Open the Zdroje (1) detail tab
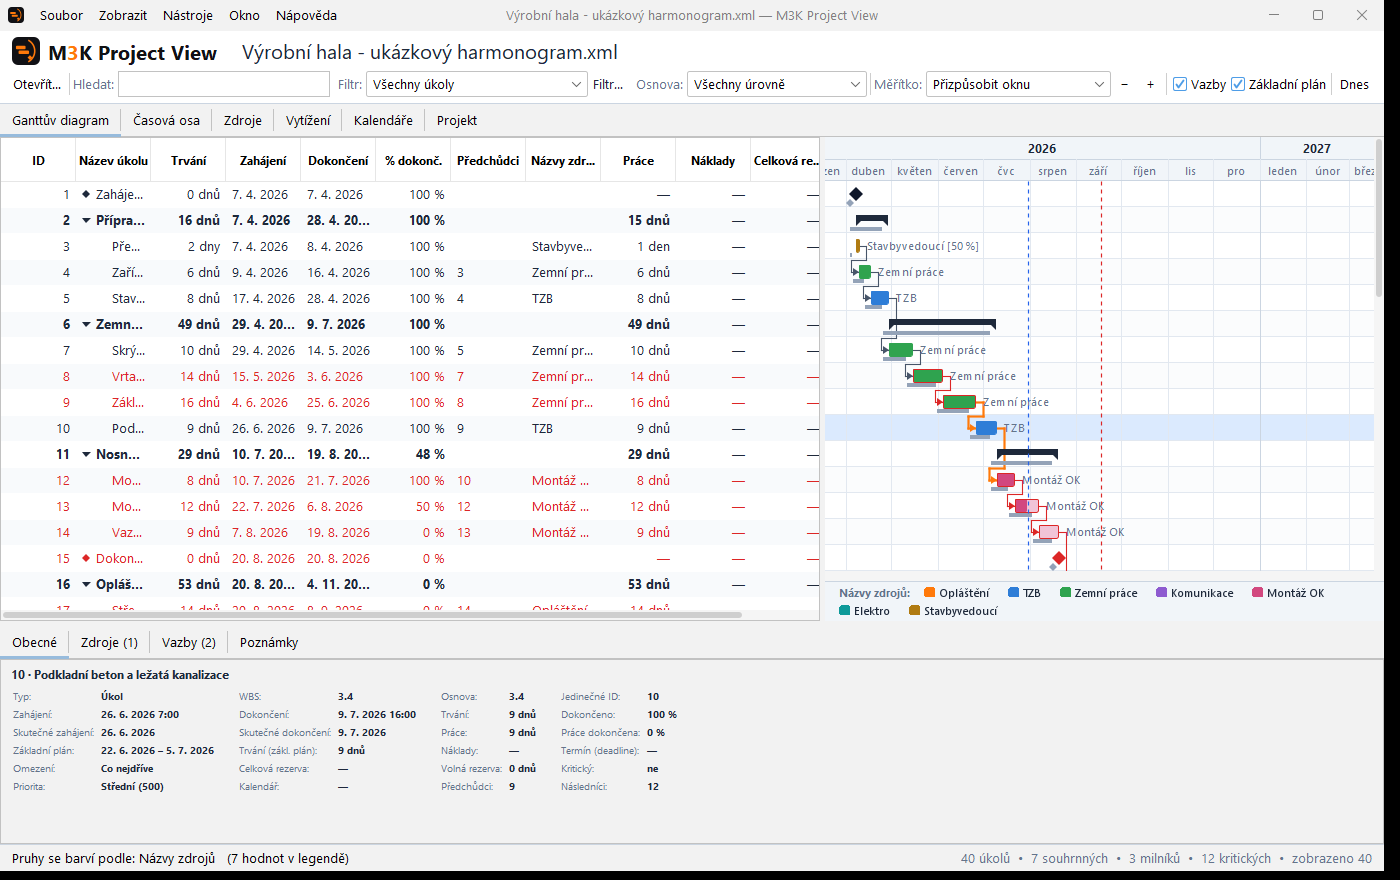1400x880 pixels. click(109, 642)
